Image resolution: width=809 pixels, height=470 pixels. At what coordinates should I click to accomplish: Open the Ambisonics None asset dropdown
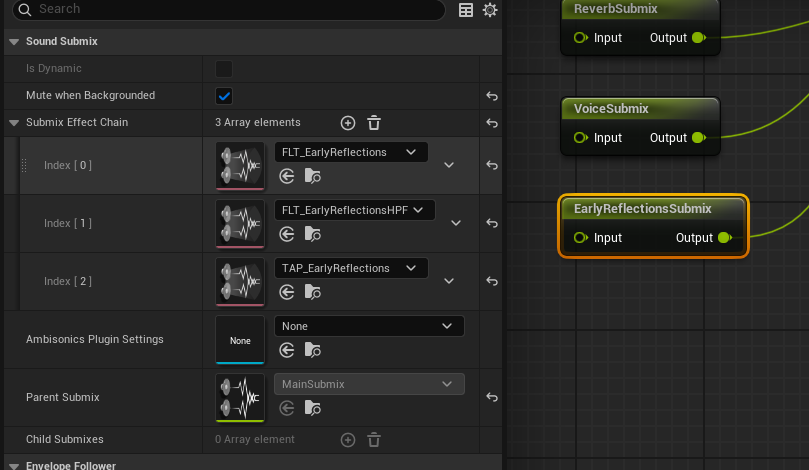point(369,326)
